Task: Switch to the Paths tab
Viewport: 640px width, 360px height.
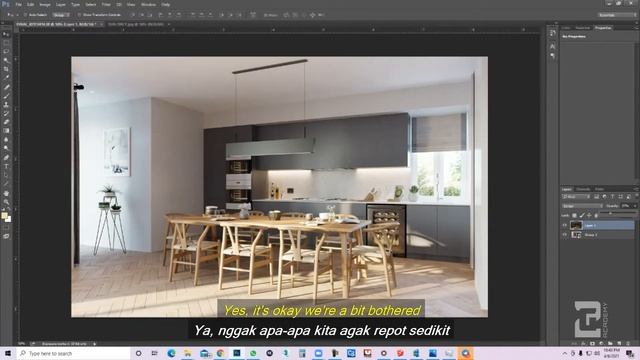Action: pyautogui.click(x=599, y=189)
